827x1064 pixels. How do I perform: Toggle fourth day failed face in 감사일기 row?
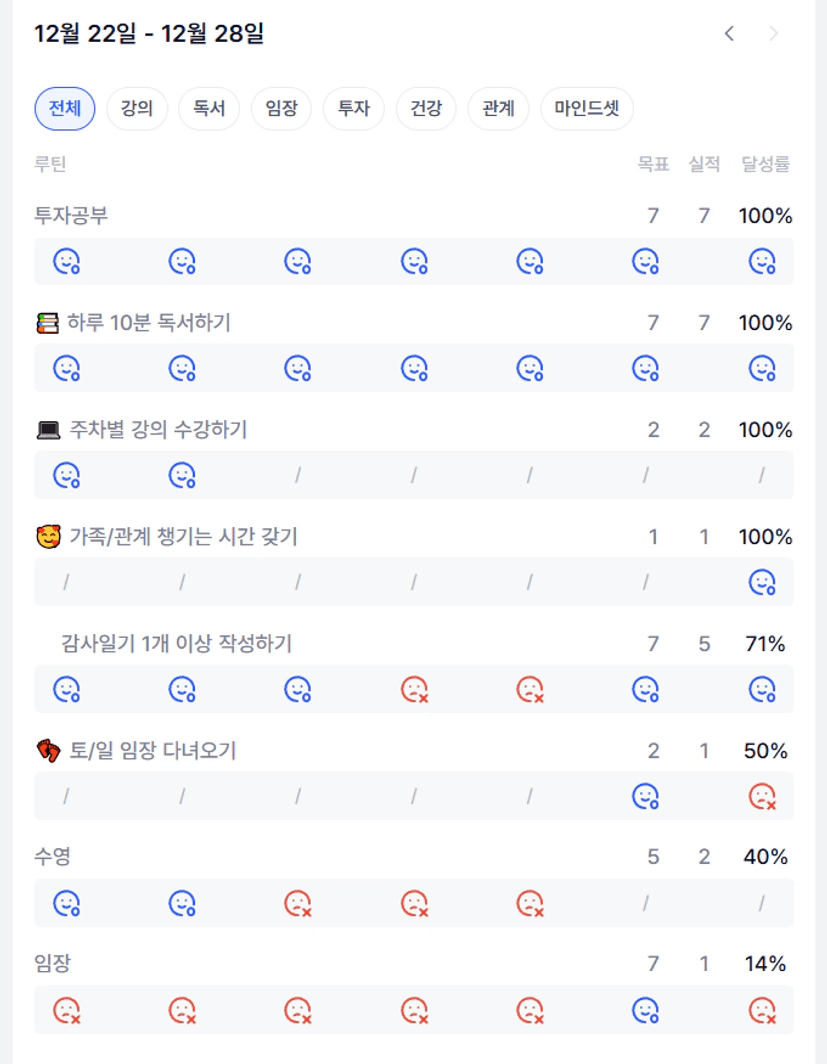click(414, 689)
